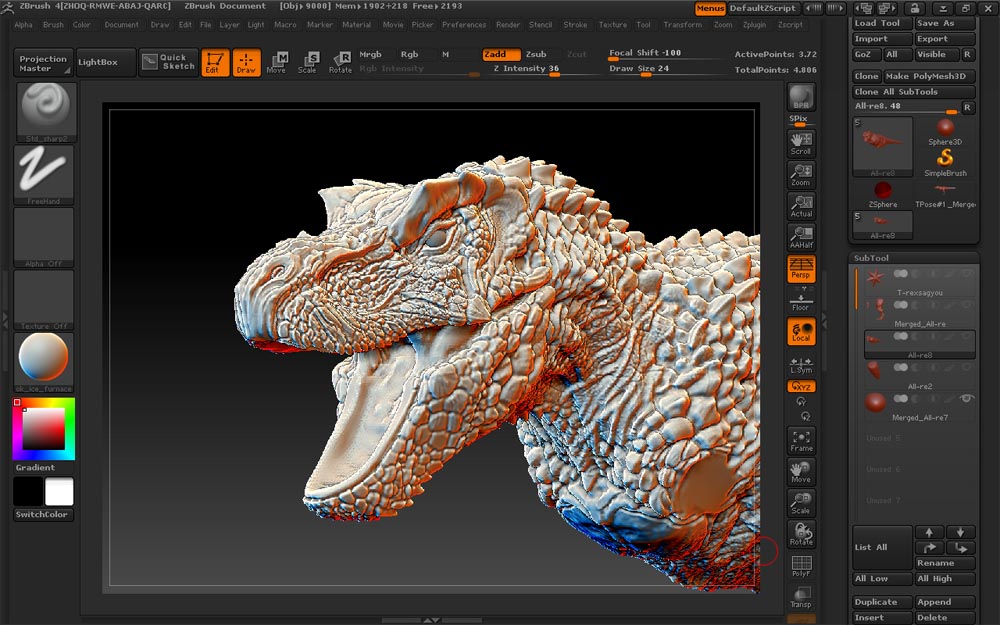The width and height of the screenshot is (1000, 625).
Task: Select the Scroll canvas tool
Action: click(801, 143)
